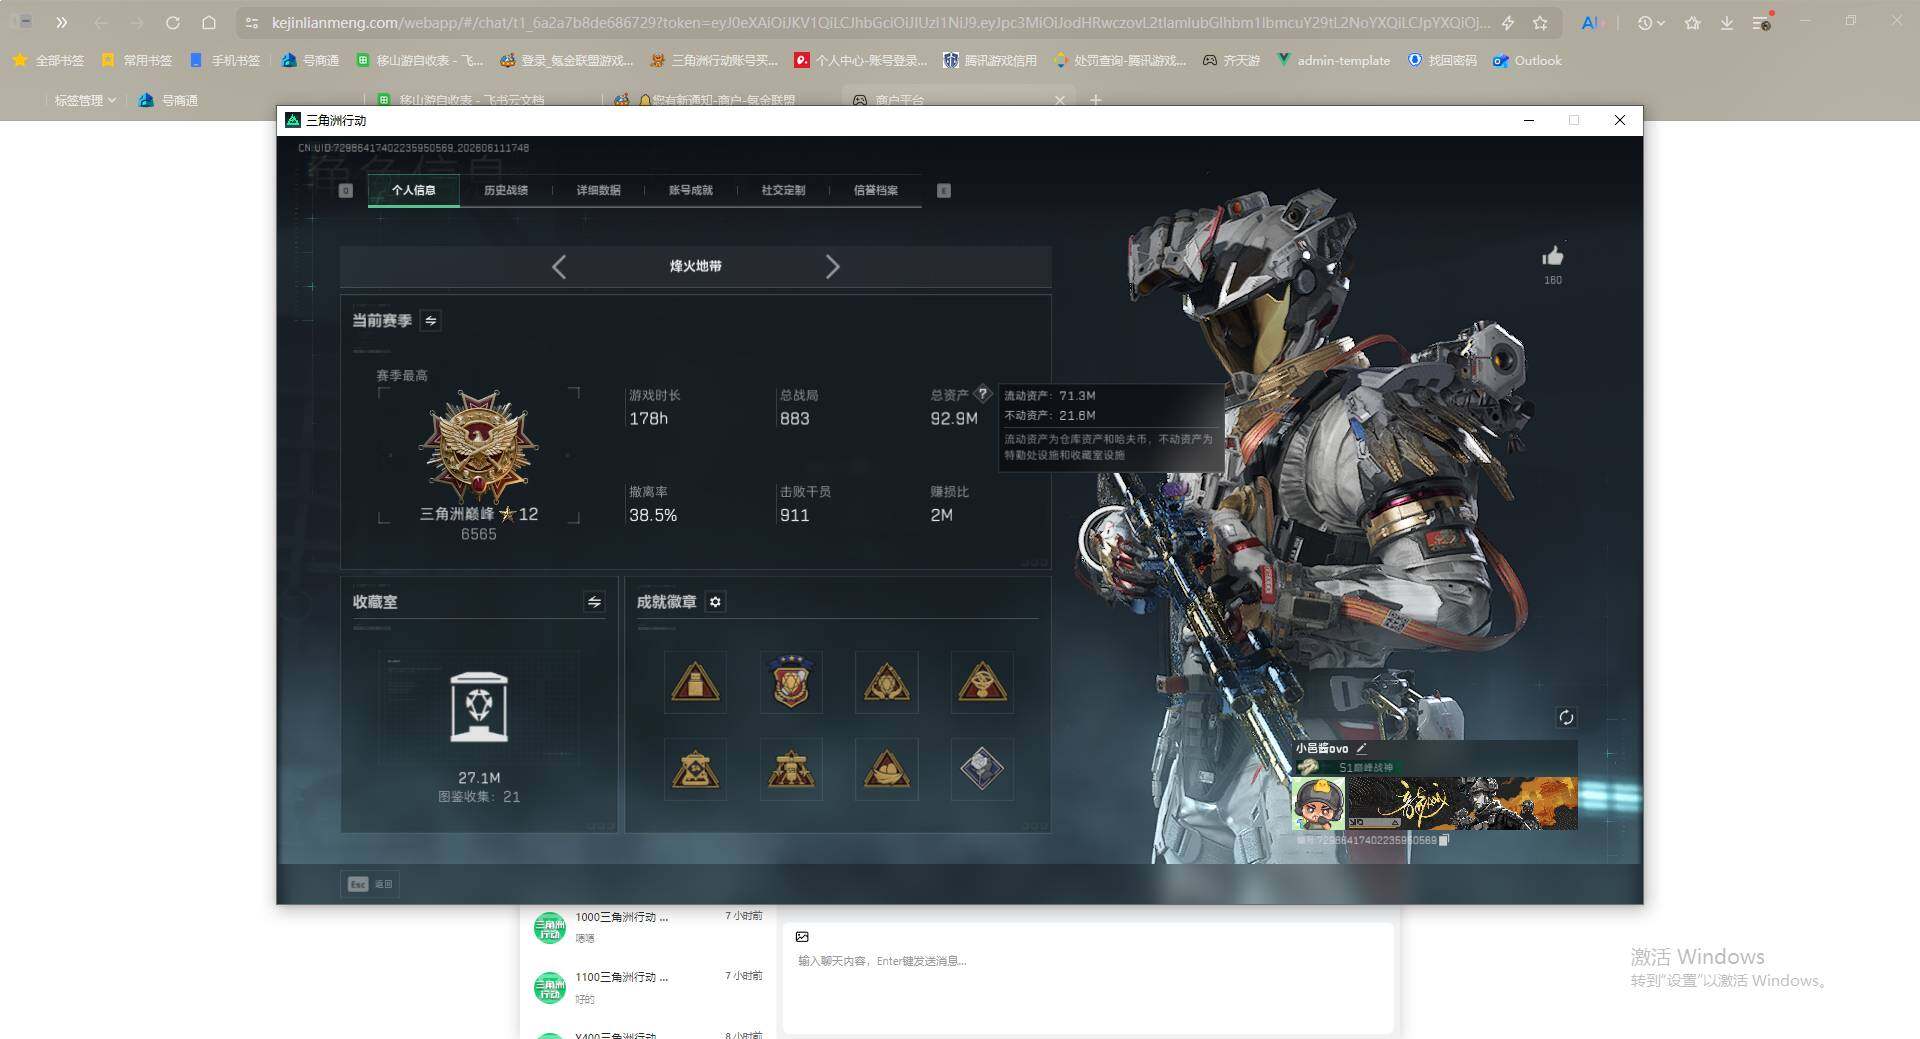Screen dimensions: 1920x1039
Task: Open the 腾讯游戏信用 bookmark
Action: point(990,61)
